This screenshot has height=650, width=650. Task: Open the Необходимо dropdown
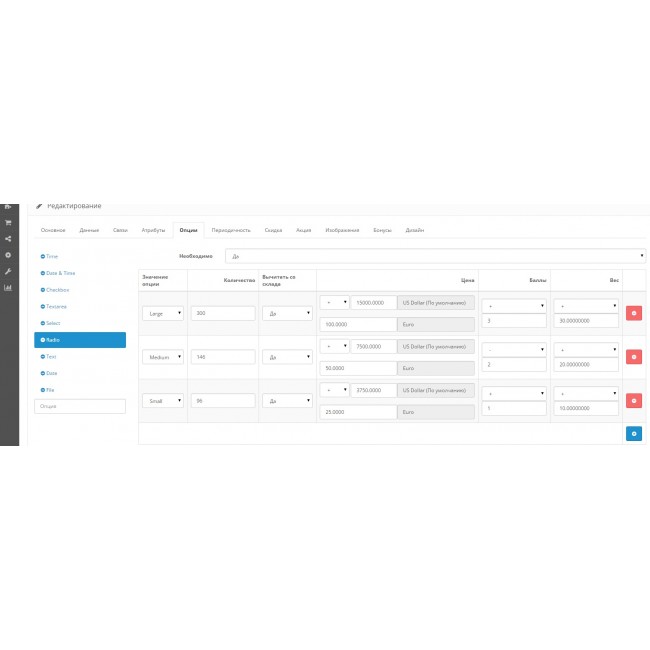(x=435, y=256)
